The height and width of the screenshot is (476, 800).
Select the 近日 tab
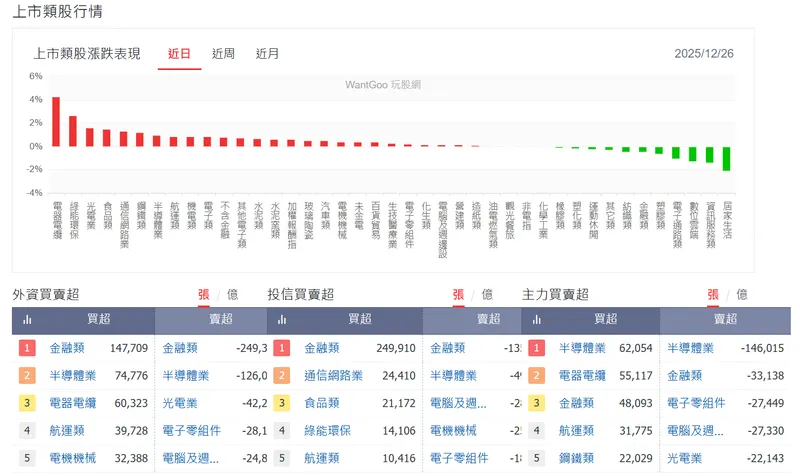179,53
